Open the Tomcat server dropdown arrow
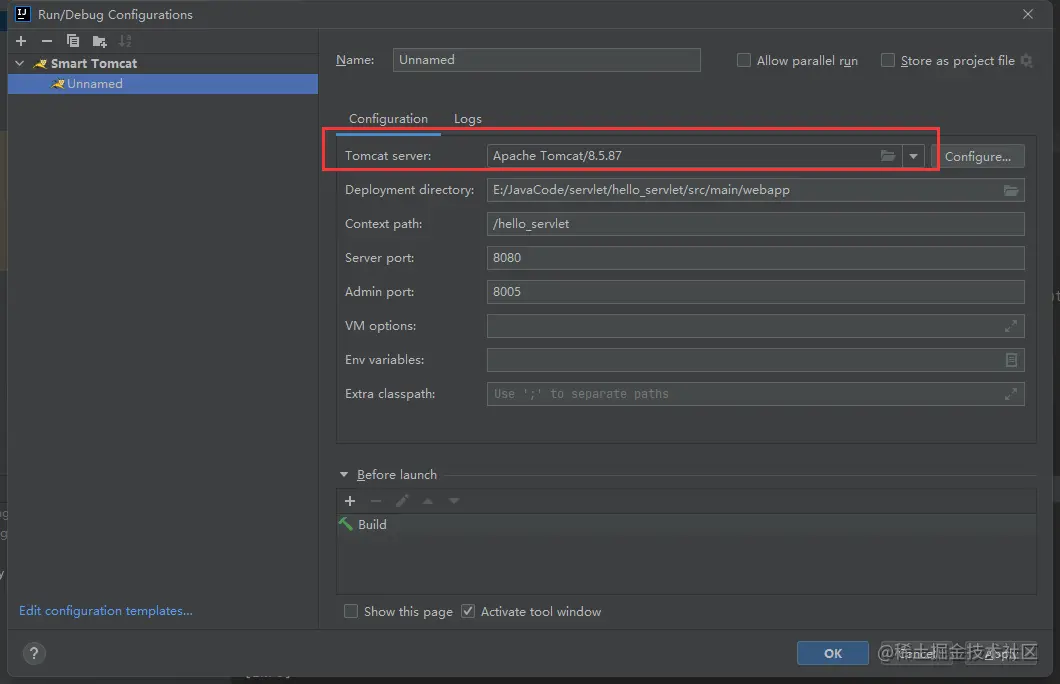Image resolution: width=1060 pixels, height=684 pixels. (913, 156)
